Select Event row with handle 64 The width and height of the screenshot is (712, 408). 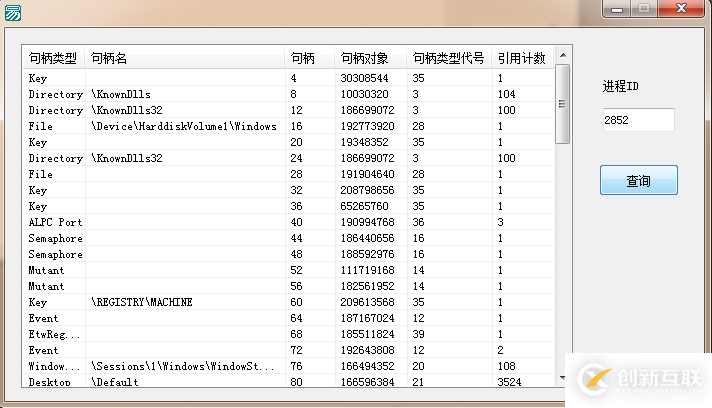[288, 318]
